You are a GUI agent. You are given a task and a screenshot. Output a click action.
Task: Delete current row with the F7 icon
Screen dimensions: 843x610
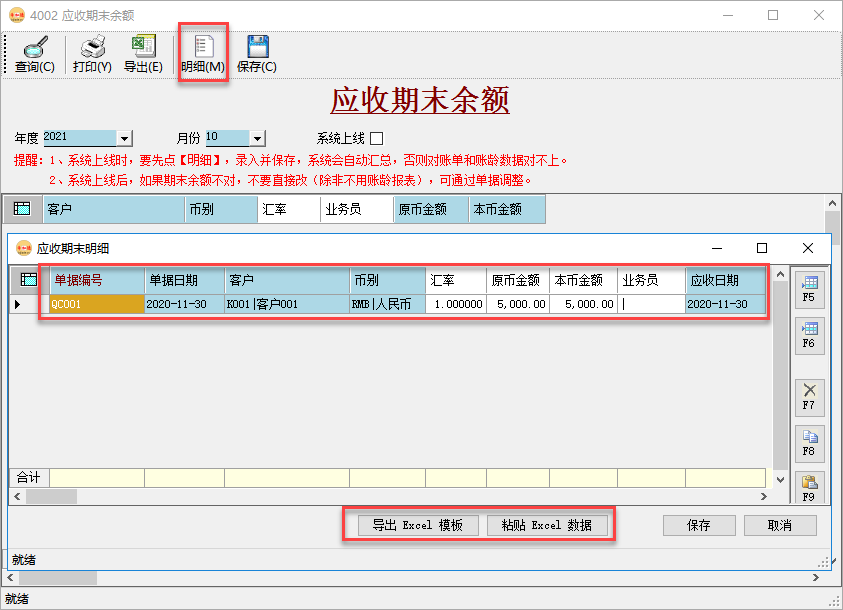pos(811,390)
